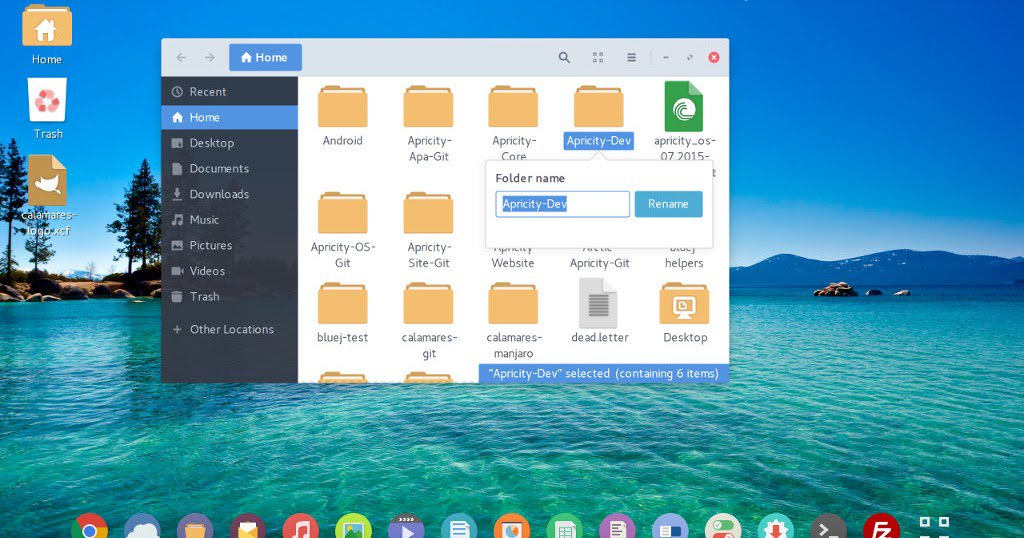Click the Apricity-Git folder label
Viewport: 1024px width, 538px height.
(x=600, y=263)
